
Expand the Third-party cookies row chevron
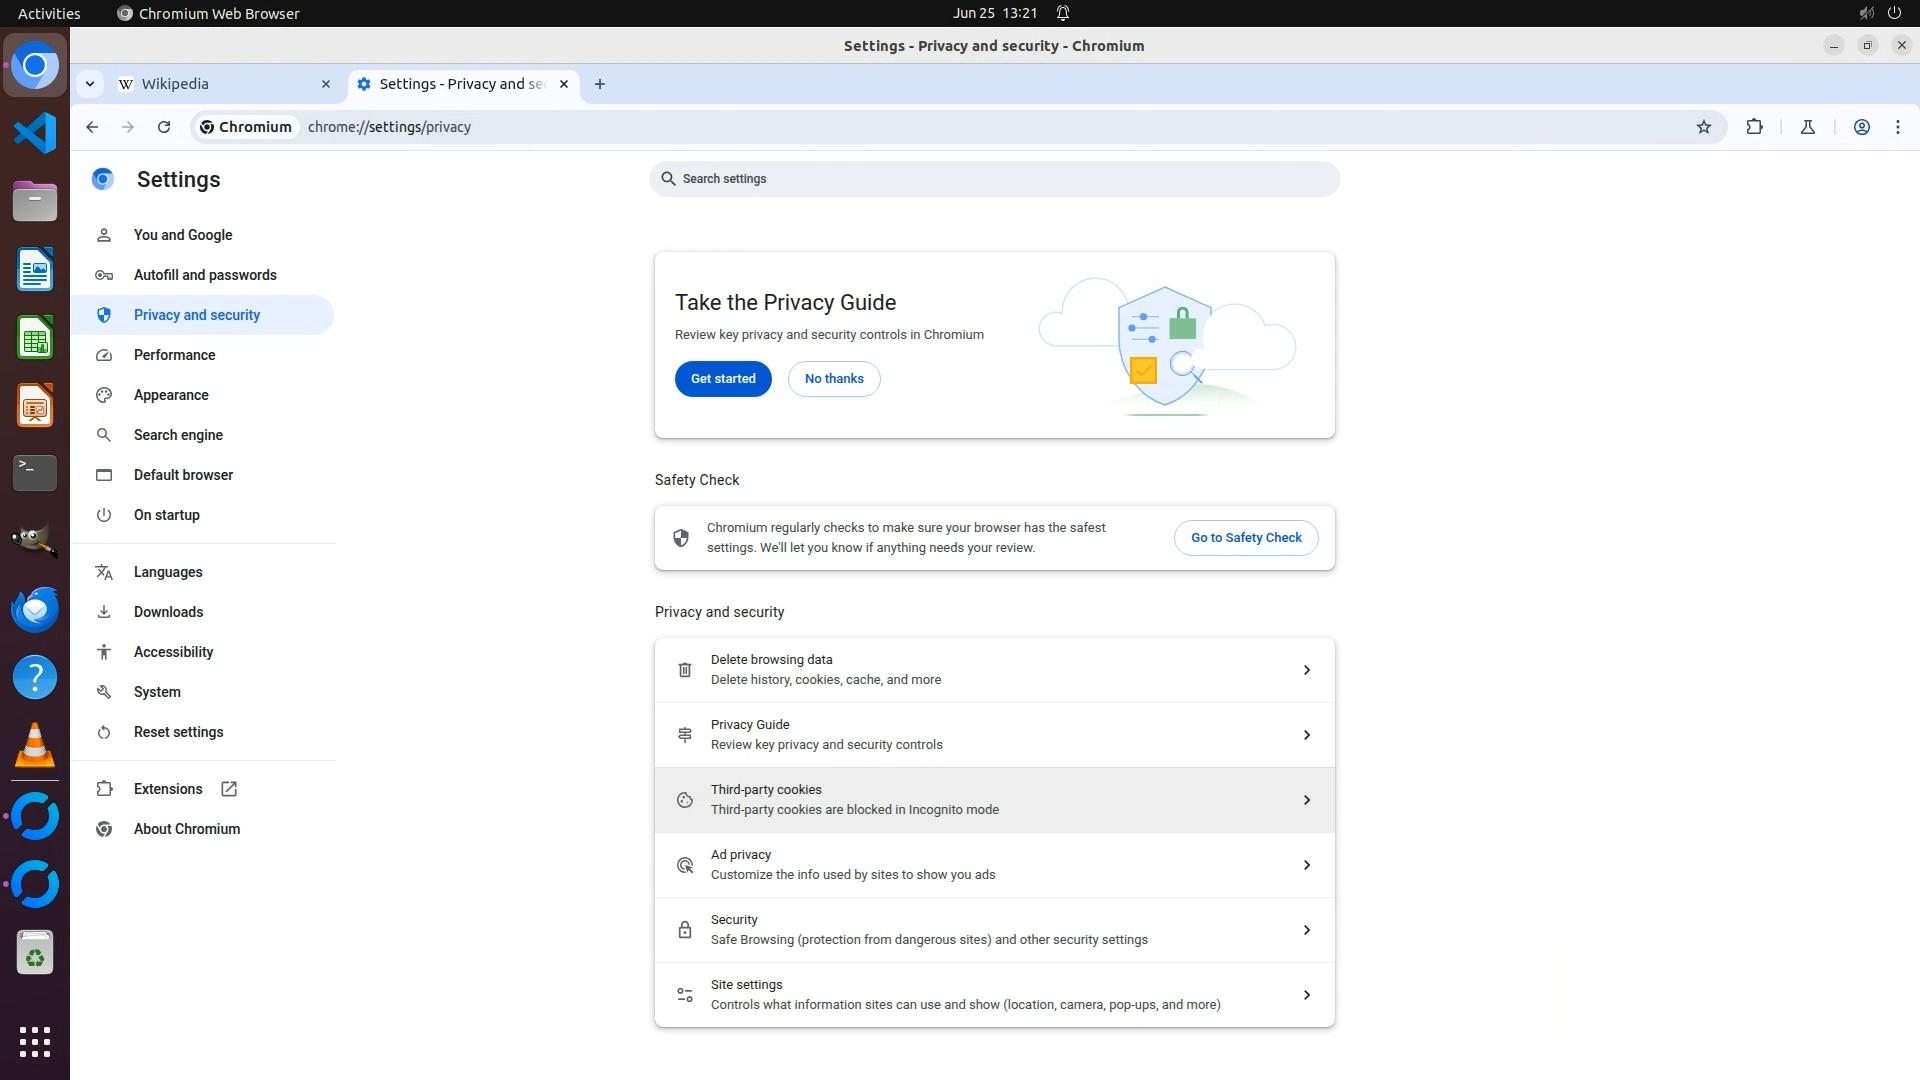point(1306,800)
